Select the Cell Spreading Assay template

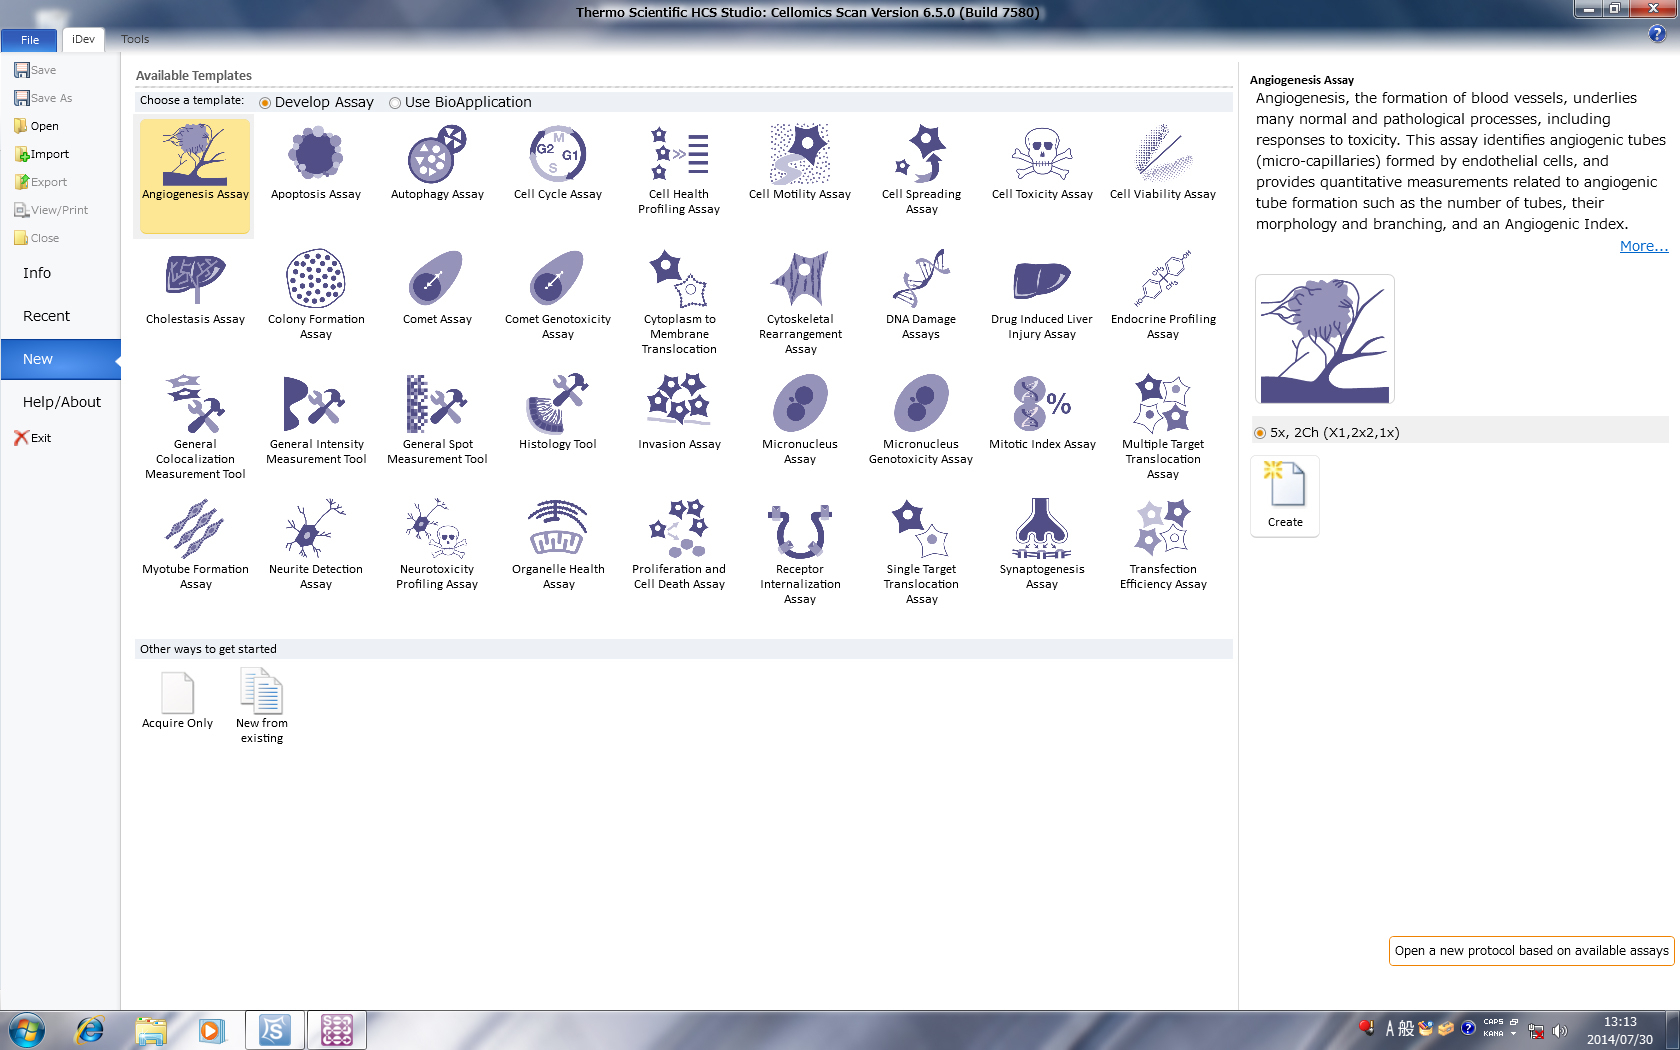tap(921, 171)
